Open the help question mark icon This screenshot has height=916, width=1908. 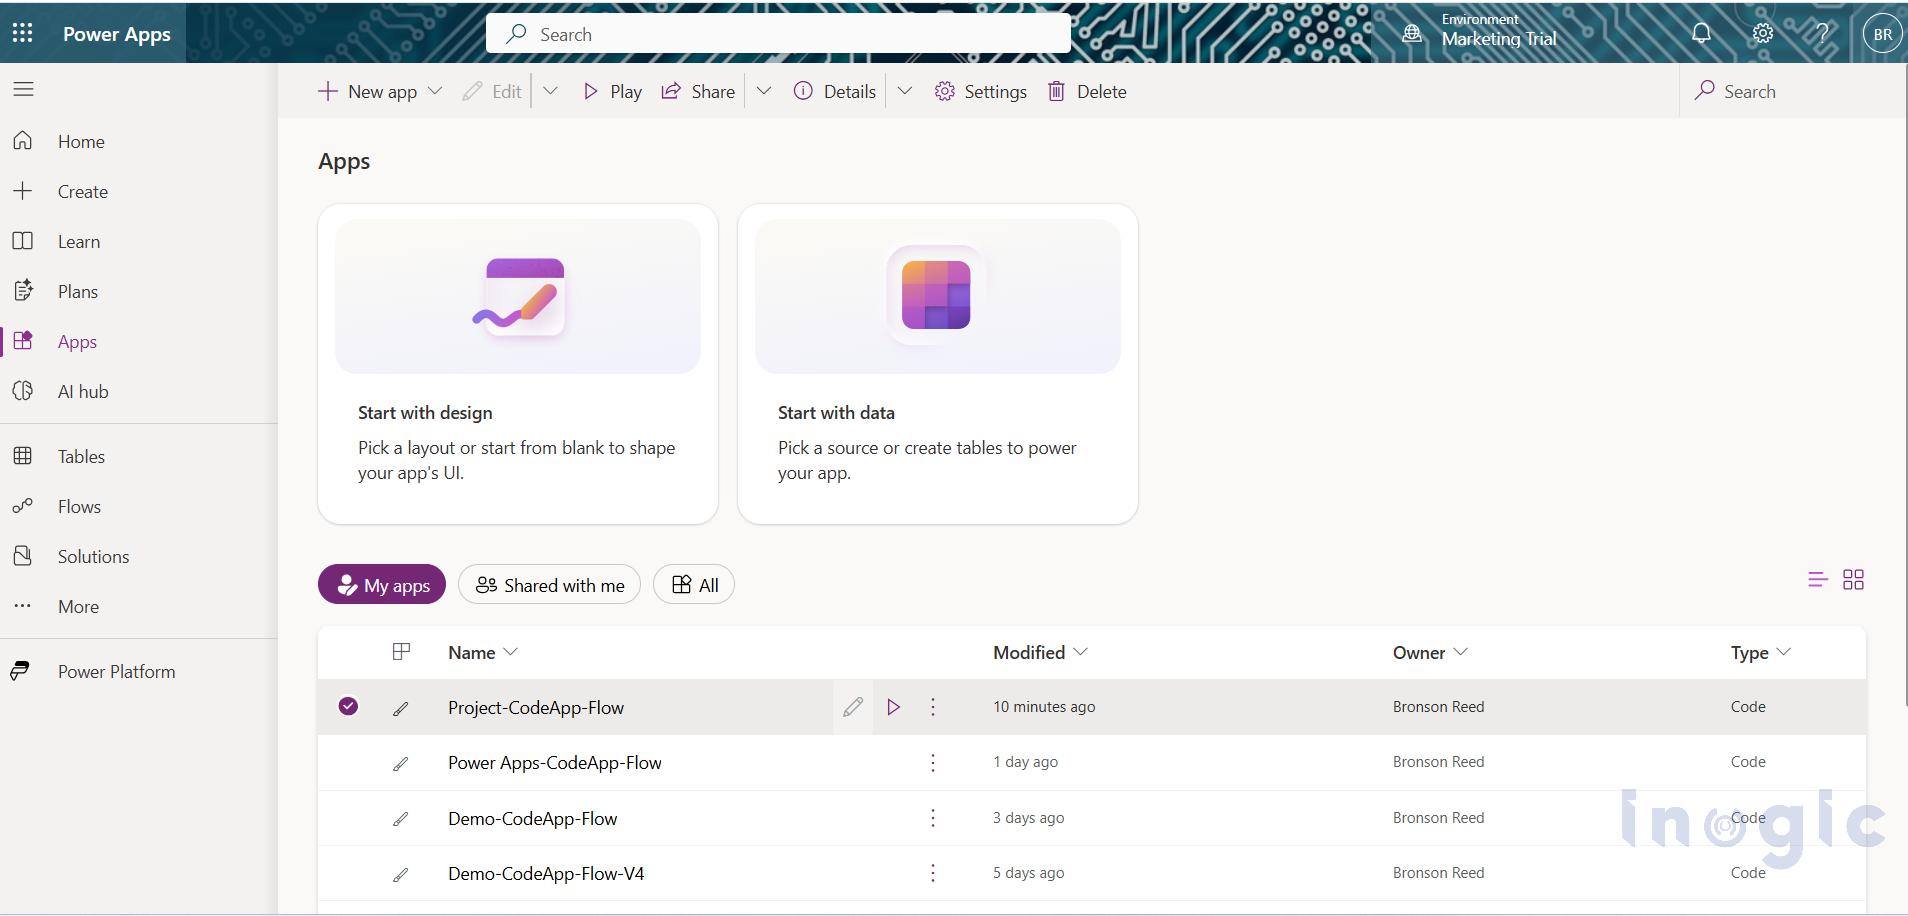pyautogui.click(x=1822, y=33)
